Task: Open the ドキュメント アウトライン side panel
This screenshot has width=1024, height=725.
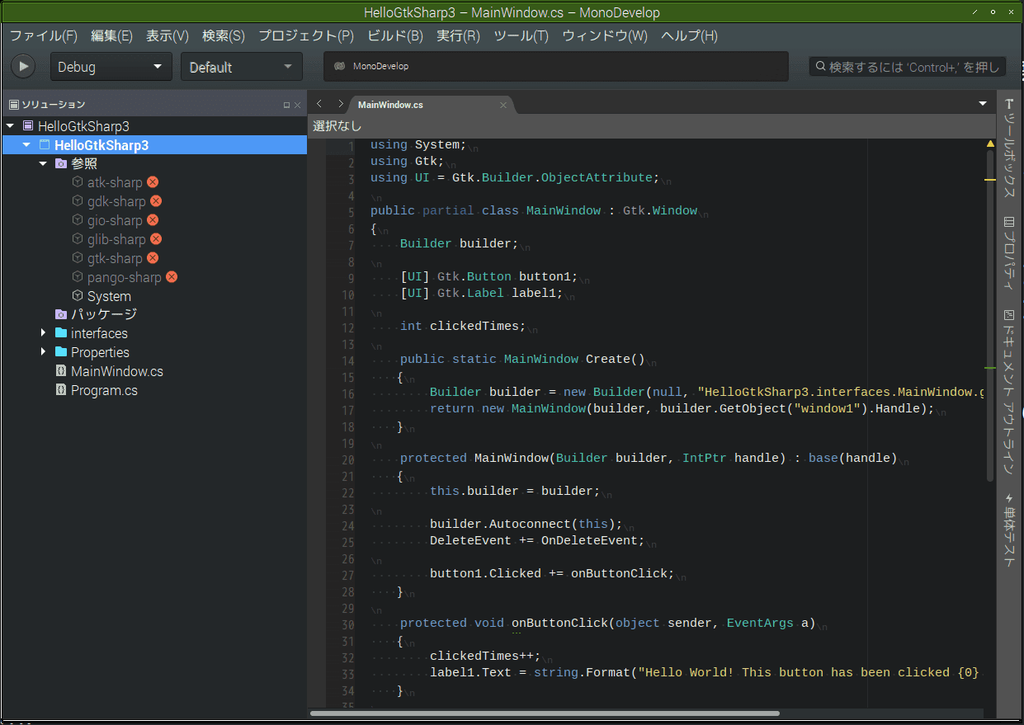Action: [1009, 392]
